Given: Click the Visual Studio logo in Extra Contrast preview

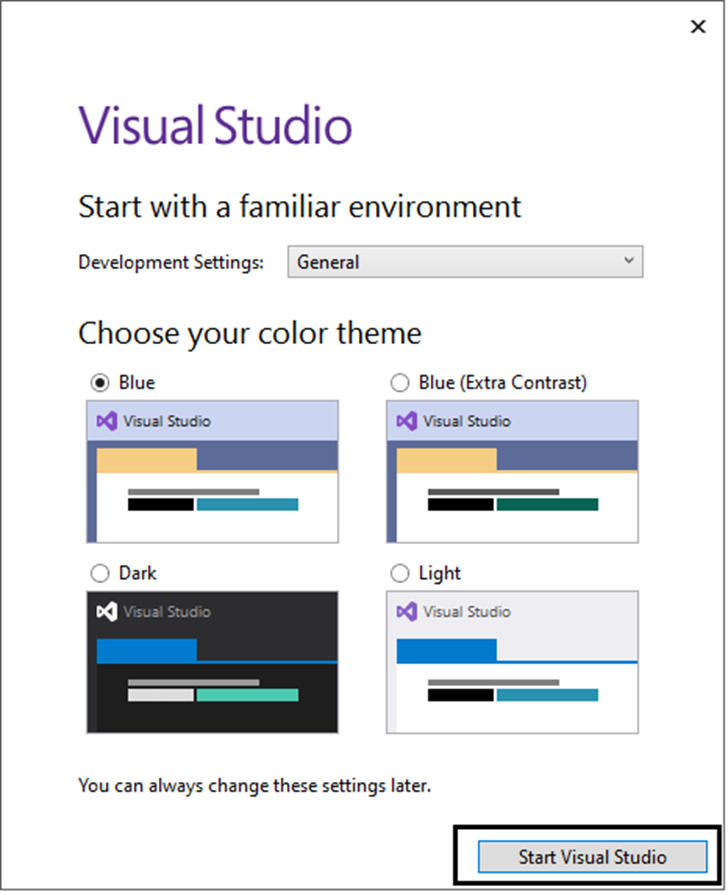Looking at the screenshot, I should [407, 422].
